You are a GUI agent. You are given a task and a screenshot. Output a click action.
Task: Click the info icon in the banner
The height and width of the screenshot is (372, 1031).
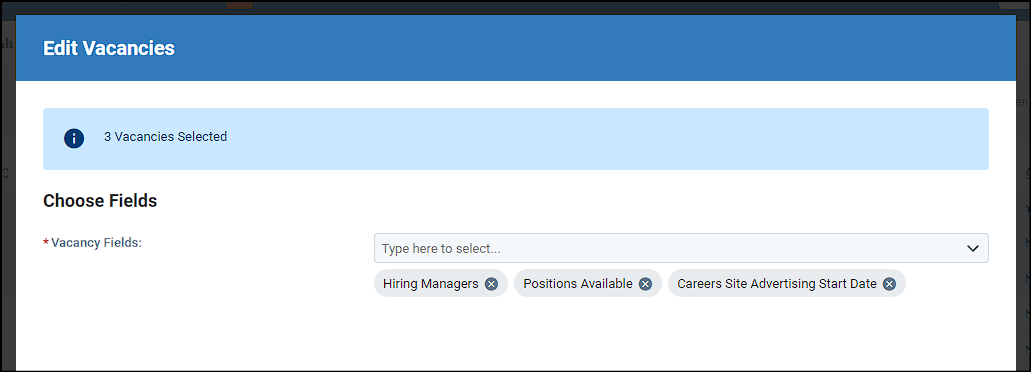click(x=74, y=139)
